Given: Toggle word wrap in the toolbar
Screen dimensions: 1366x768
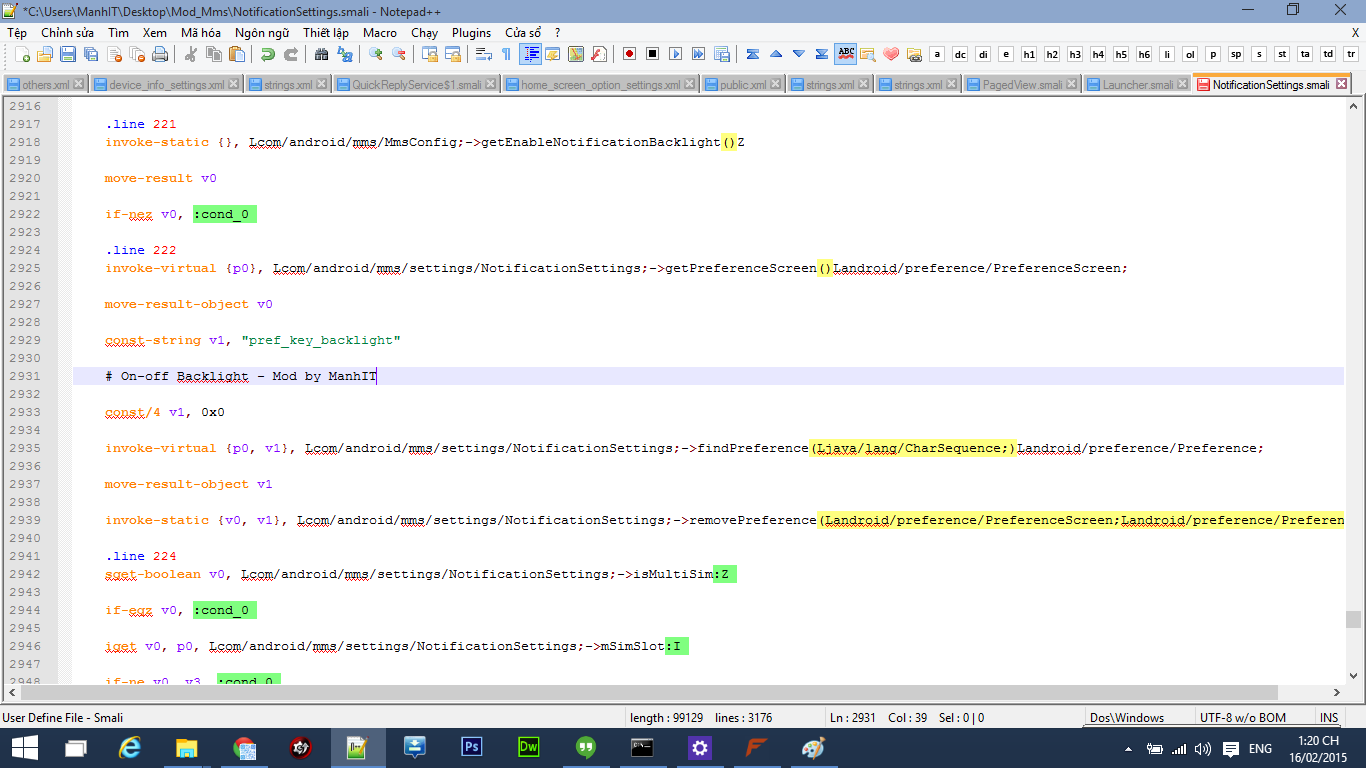Looking at the screenshot, I should click(484, 54).
